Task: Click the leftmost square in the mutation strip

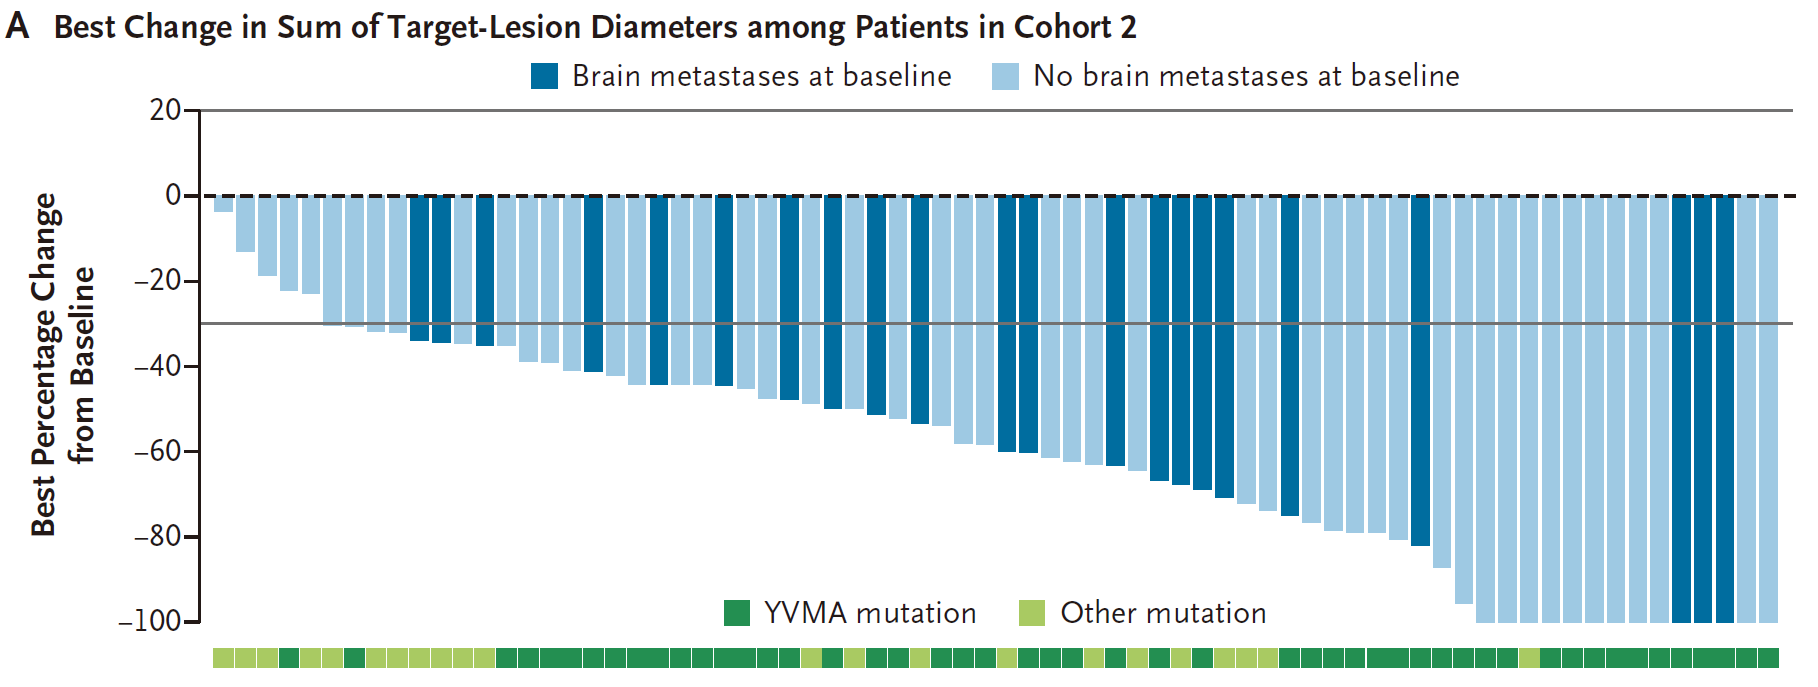Action: (223, 658)
